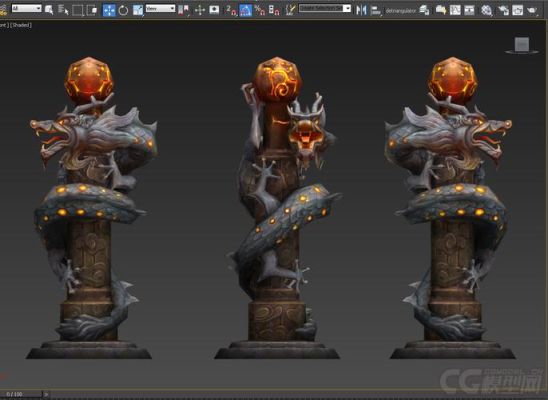Image resolution: width=548 pixels, height=400 pixels.
Task: Click the Render Production teapot icon
Action: click(532, 10)
